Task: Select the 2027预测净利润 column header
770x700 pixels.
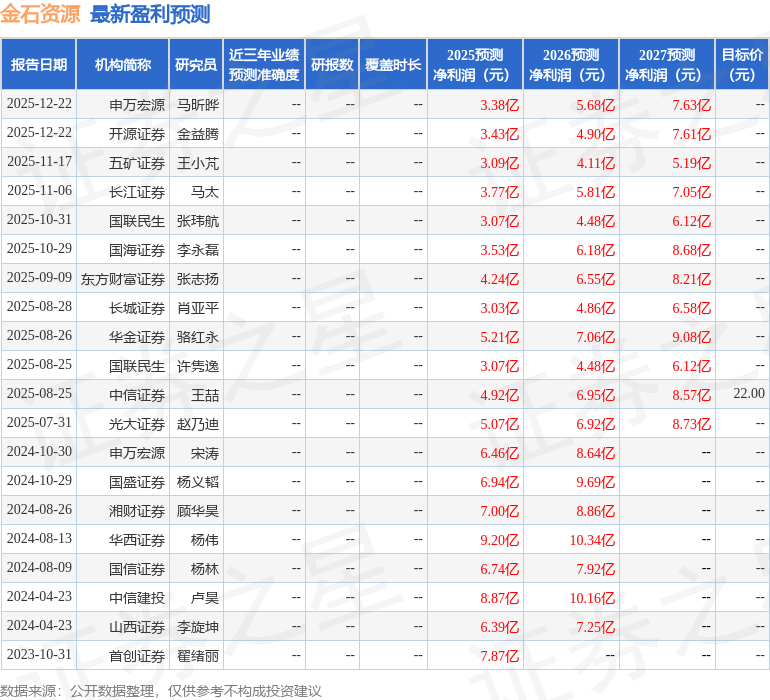Action: click(x=667, y=64)
